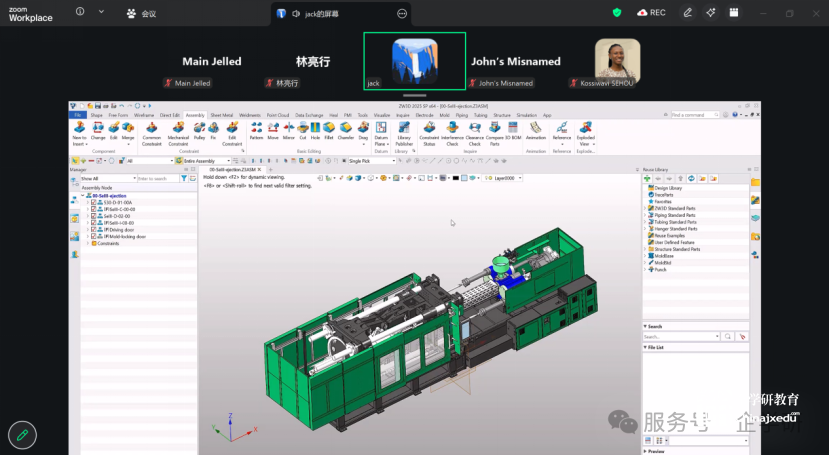Uncheck the S30-D-01-00A component checkbox
Viewport: 829px width, 455px height.
point(94,202)
